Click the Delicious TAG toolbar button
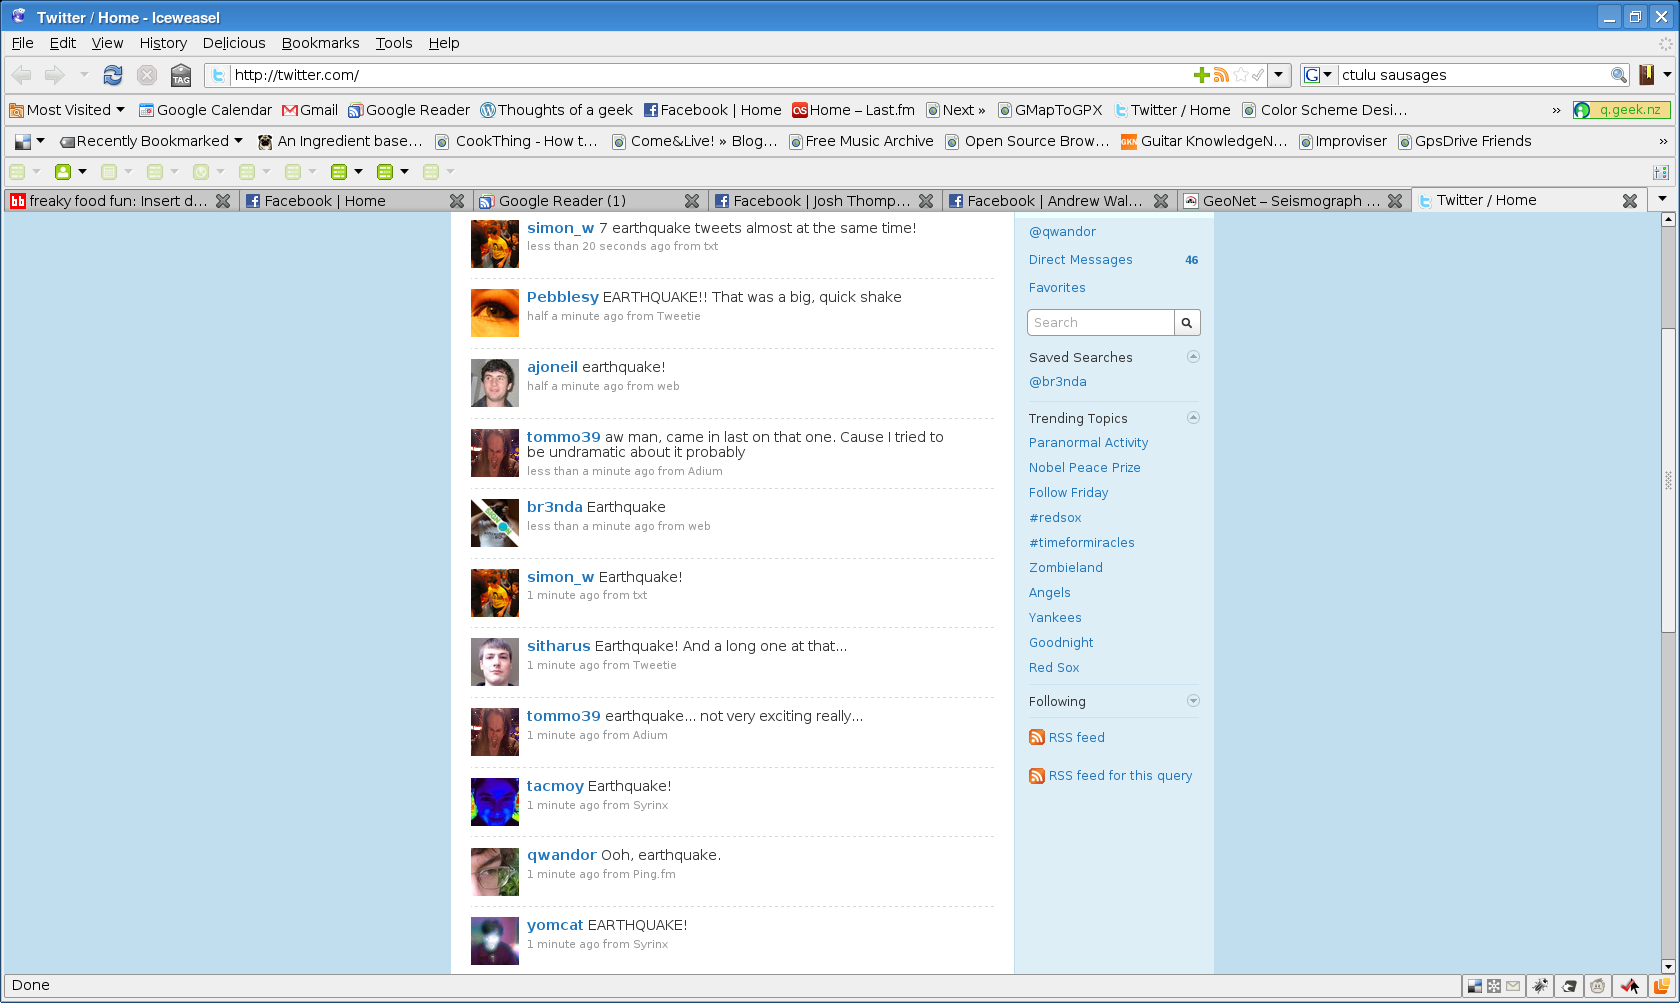This screenshot has height=1003, width=1680. tap(180, 75)
